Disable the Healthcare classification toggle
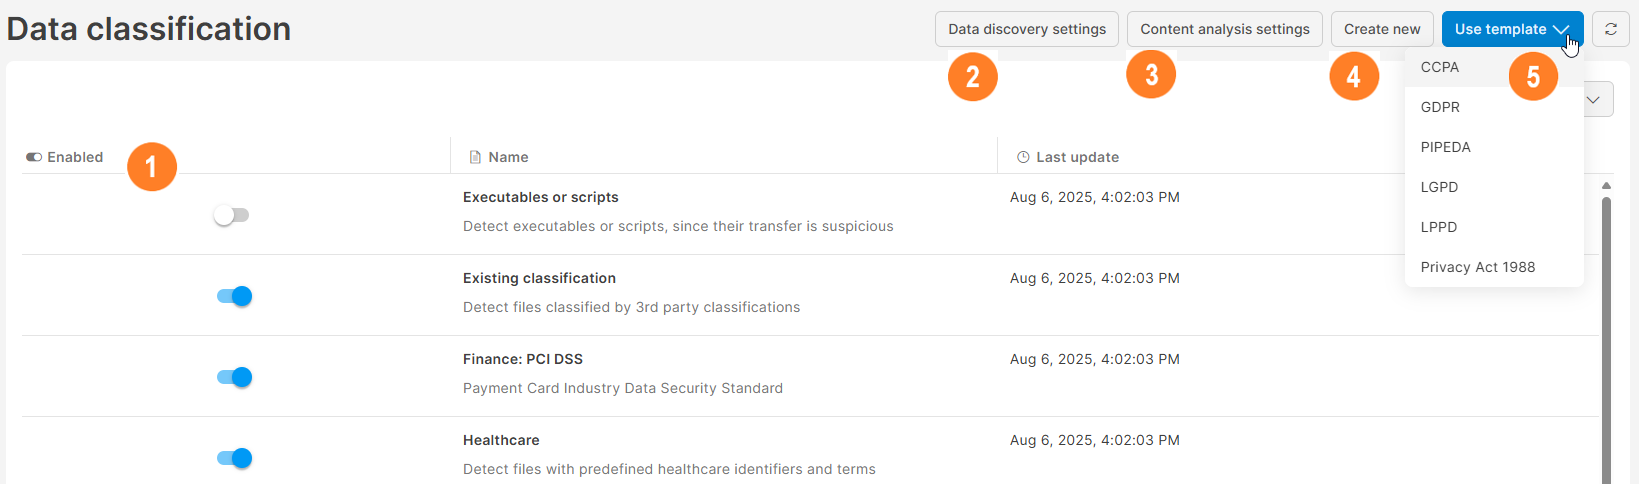The image size is (1639, 484). (x=234, y=458)
